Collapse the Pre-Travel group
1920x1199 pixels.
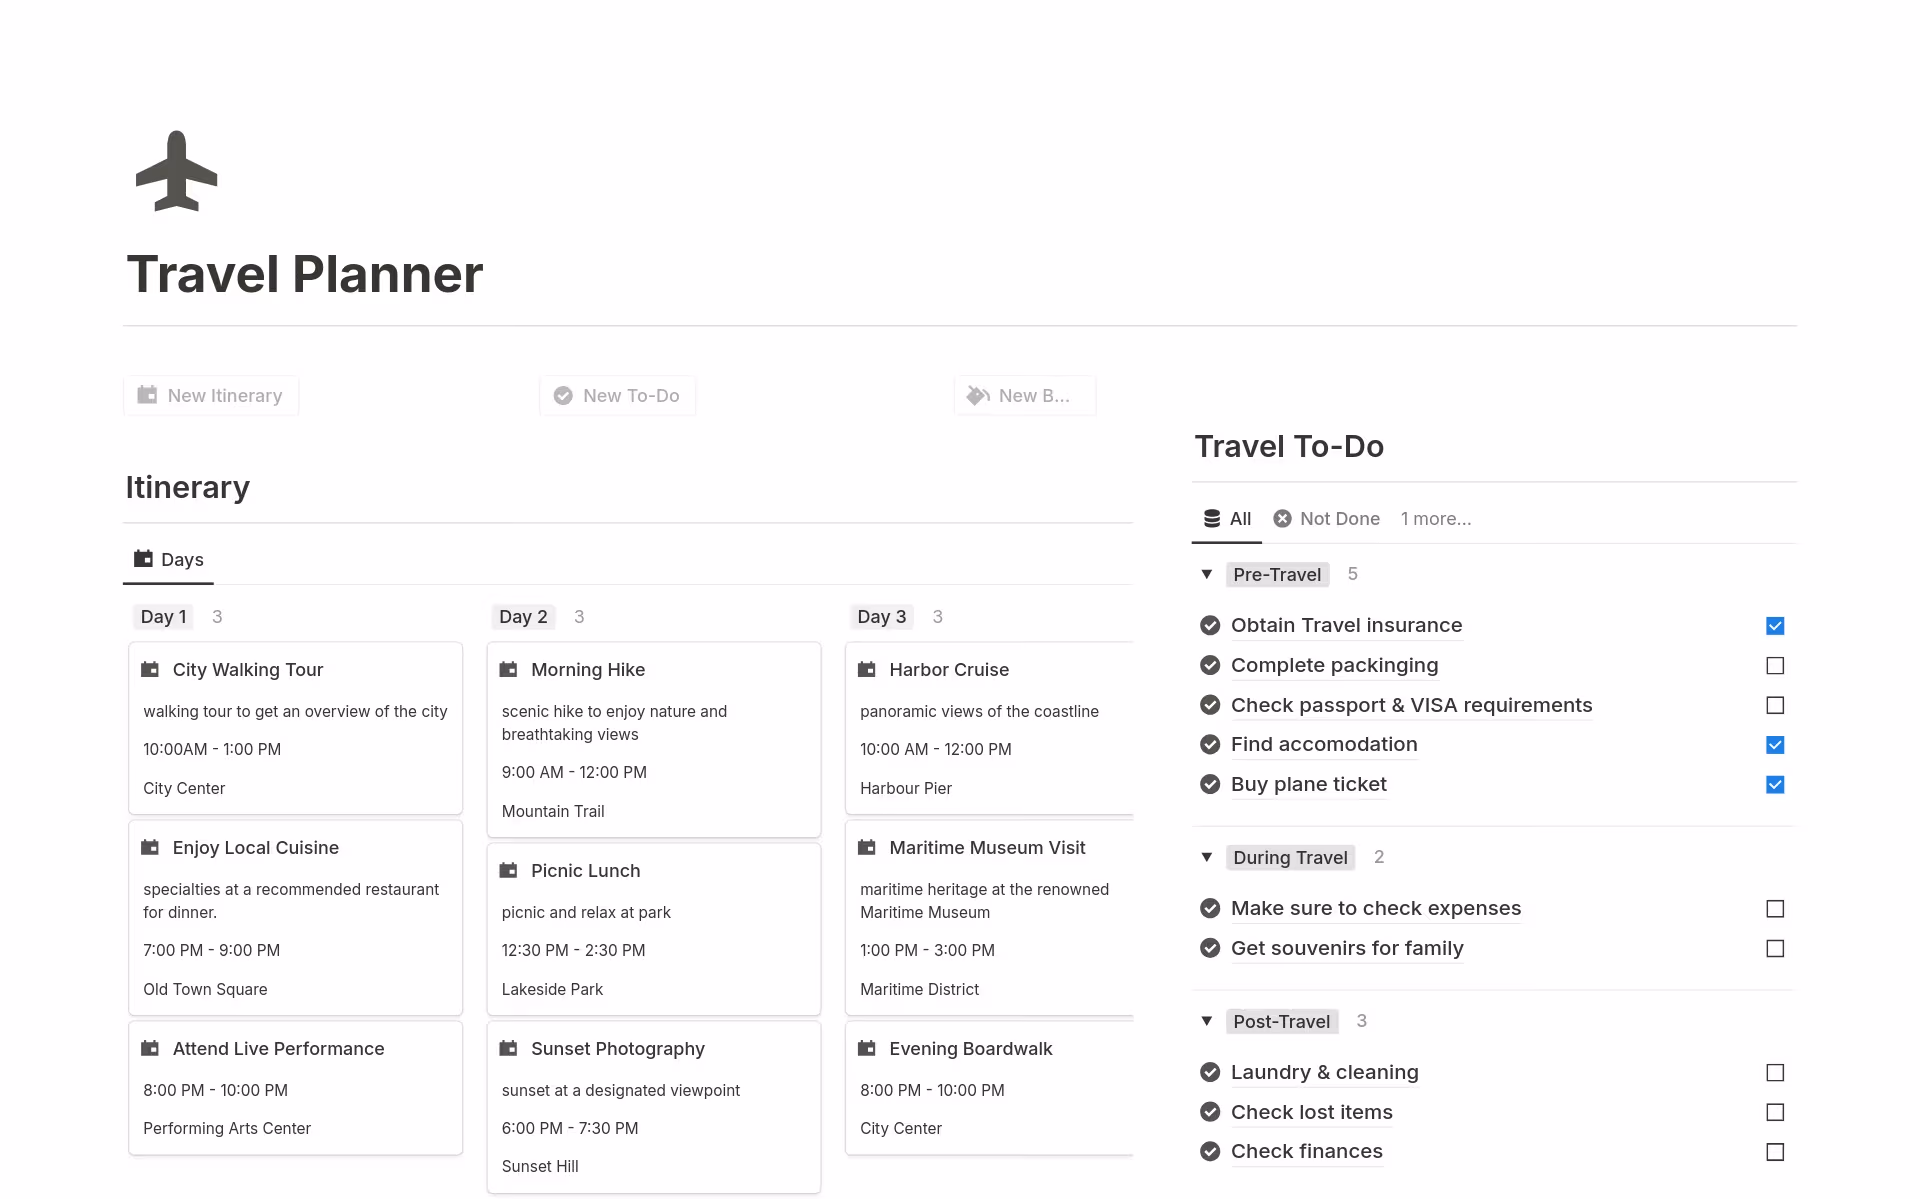coord(1206,574)
